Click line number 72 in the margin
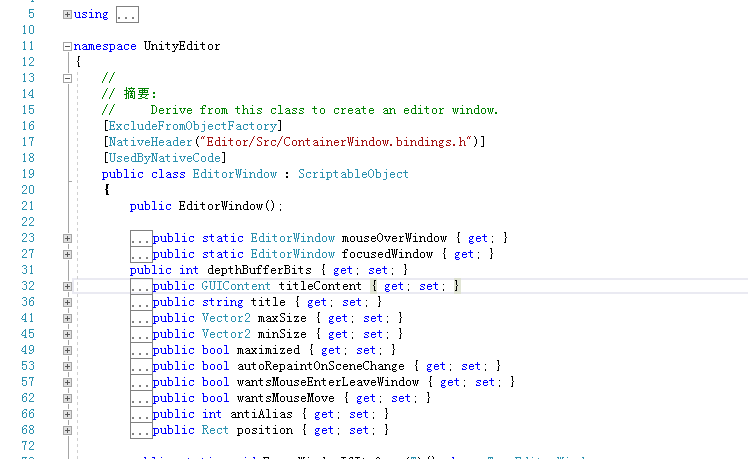748x459 pixels. click(x=28, y=446)
